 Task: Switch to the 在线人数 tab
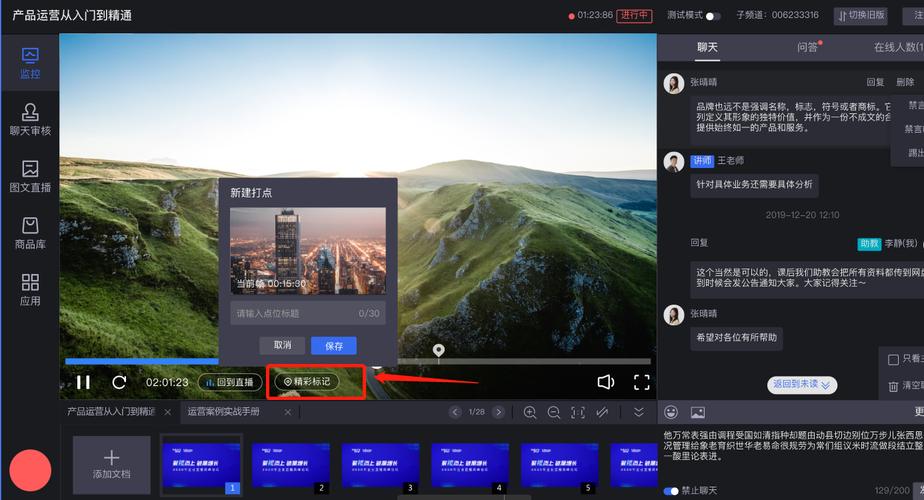pyautogui.click(x=898, y=47)
